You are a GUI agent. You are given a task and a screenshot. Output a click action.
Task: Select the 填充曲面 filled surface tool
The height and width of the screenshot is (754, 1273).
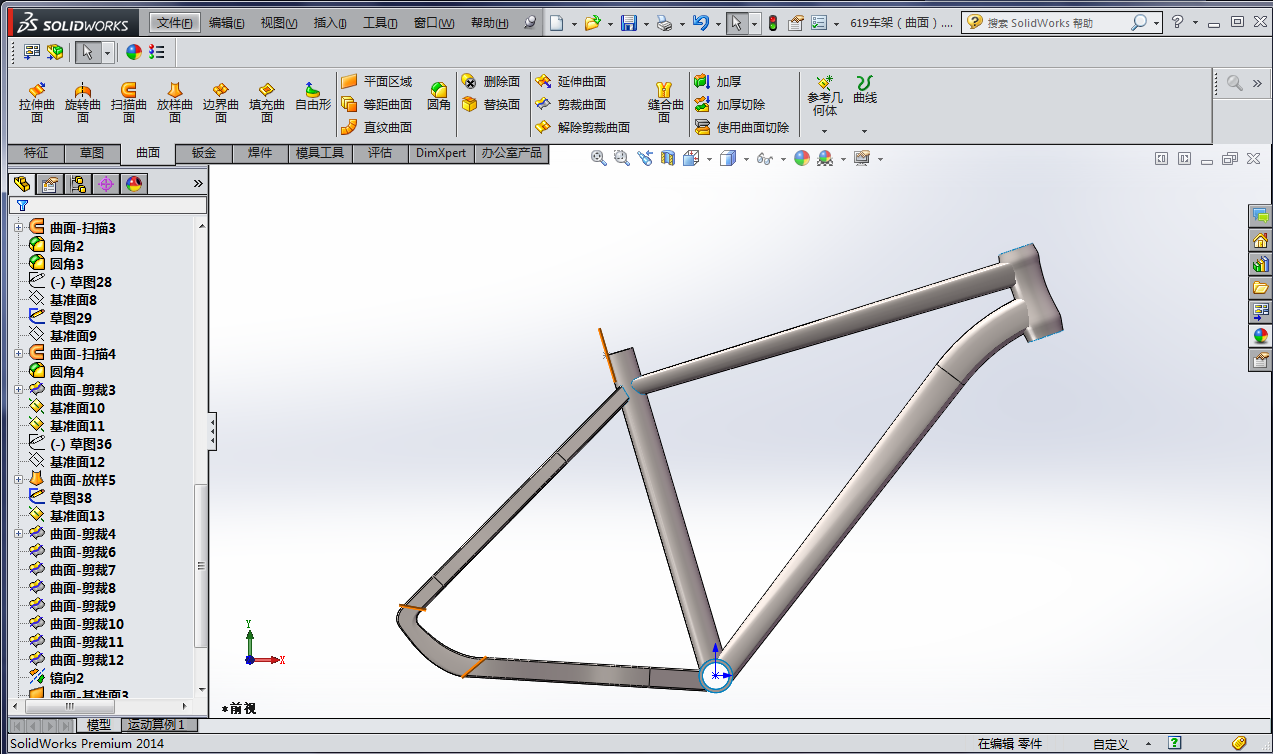point(267,102)
